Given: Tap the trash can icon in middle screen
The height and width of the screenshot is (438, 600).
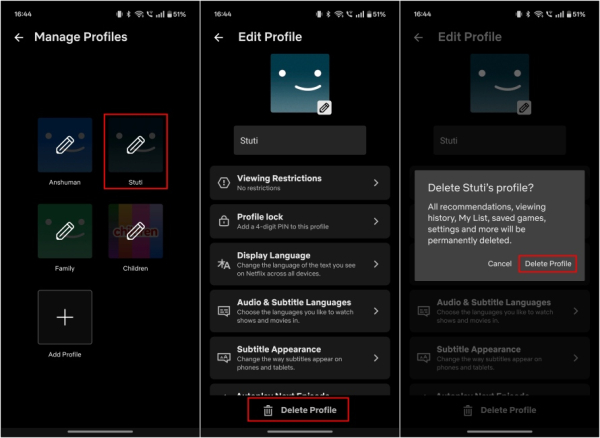Looking at the screenshot, I should coord(268,410).
